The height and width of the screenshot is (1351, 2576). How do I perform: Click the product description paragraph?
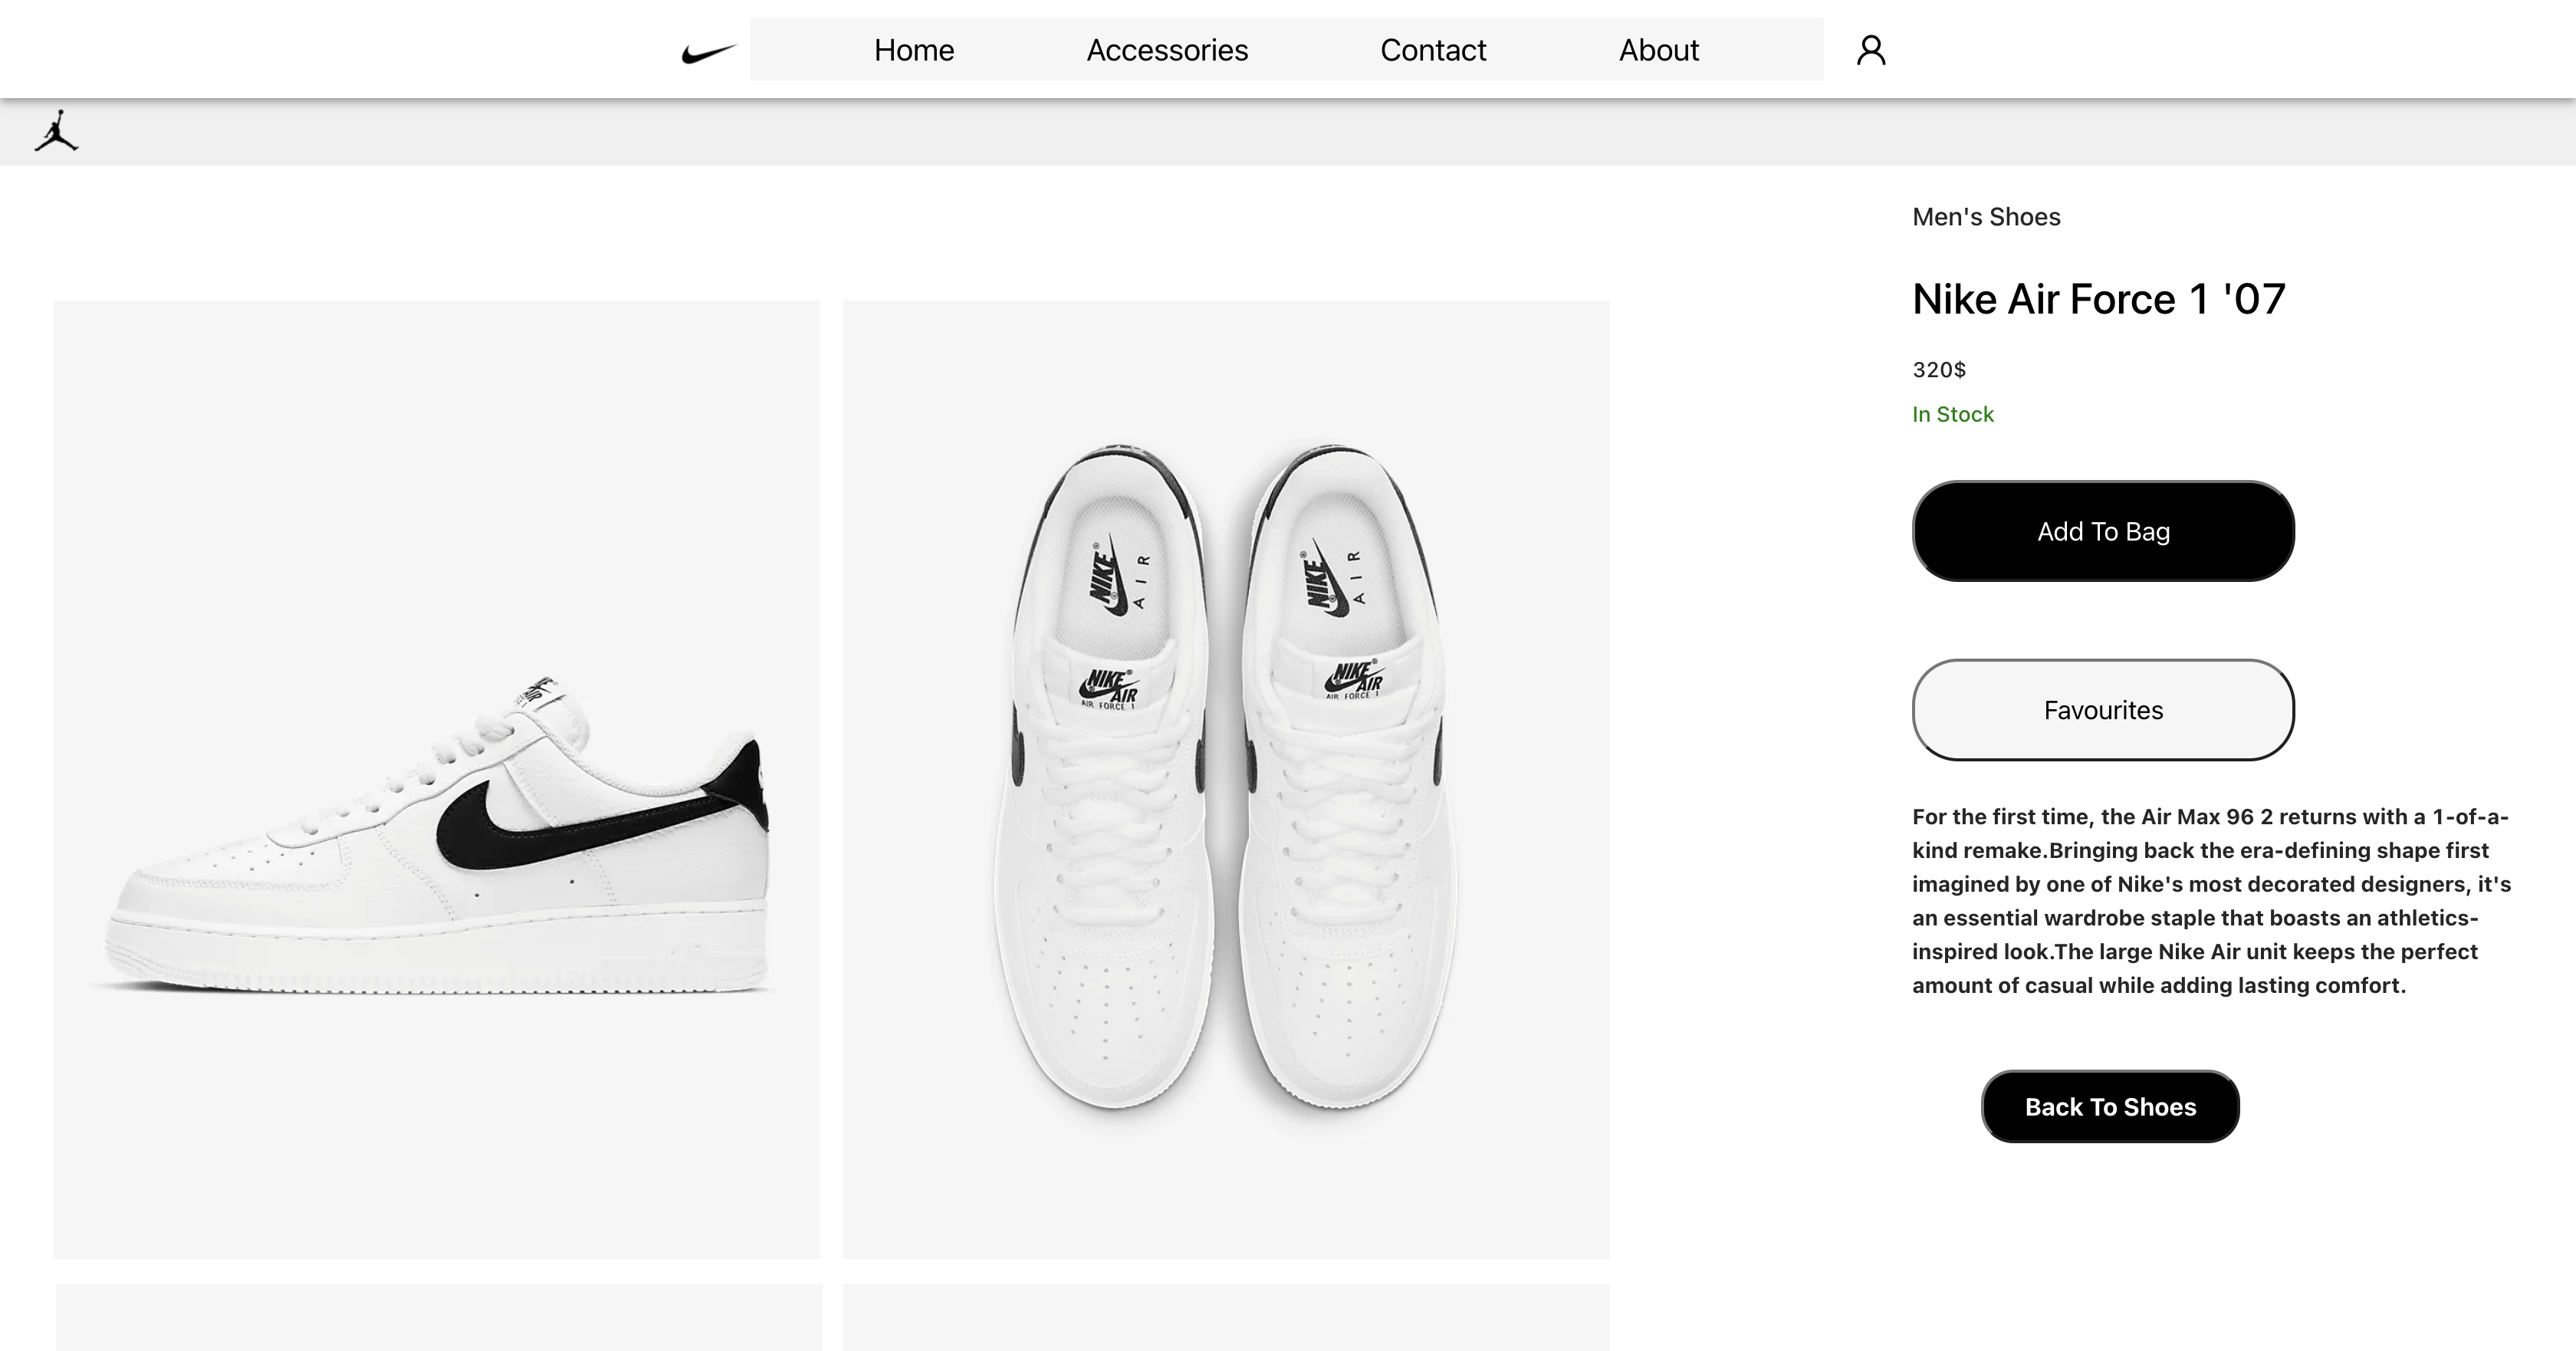[2212, 901]
